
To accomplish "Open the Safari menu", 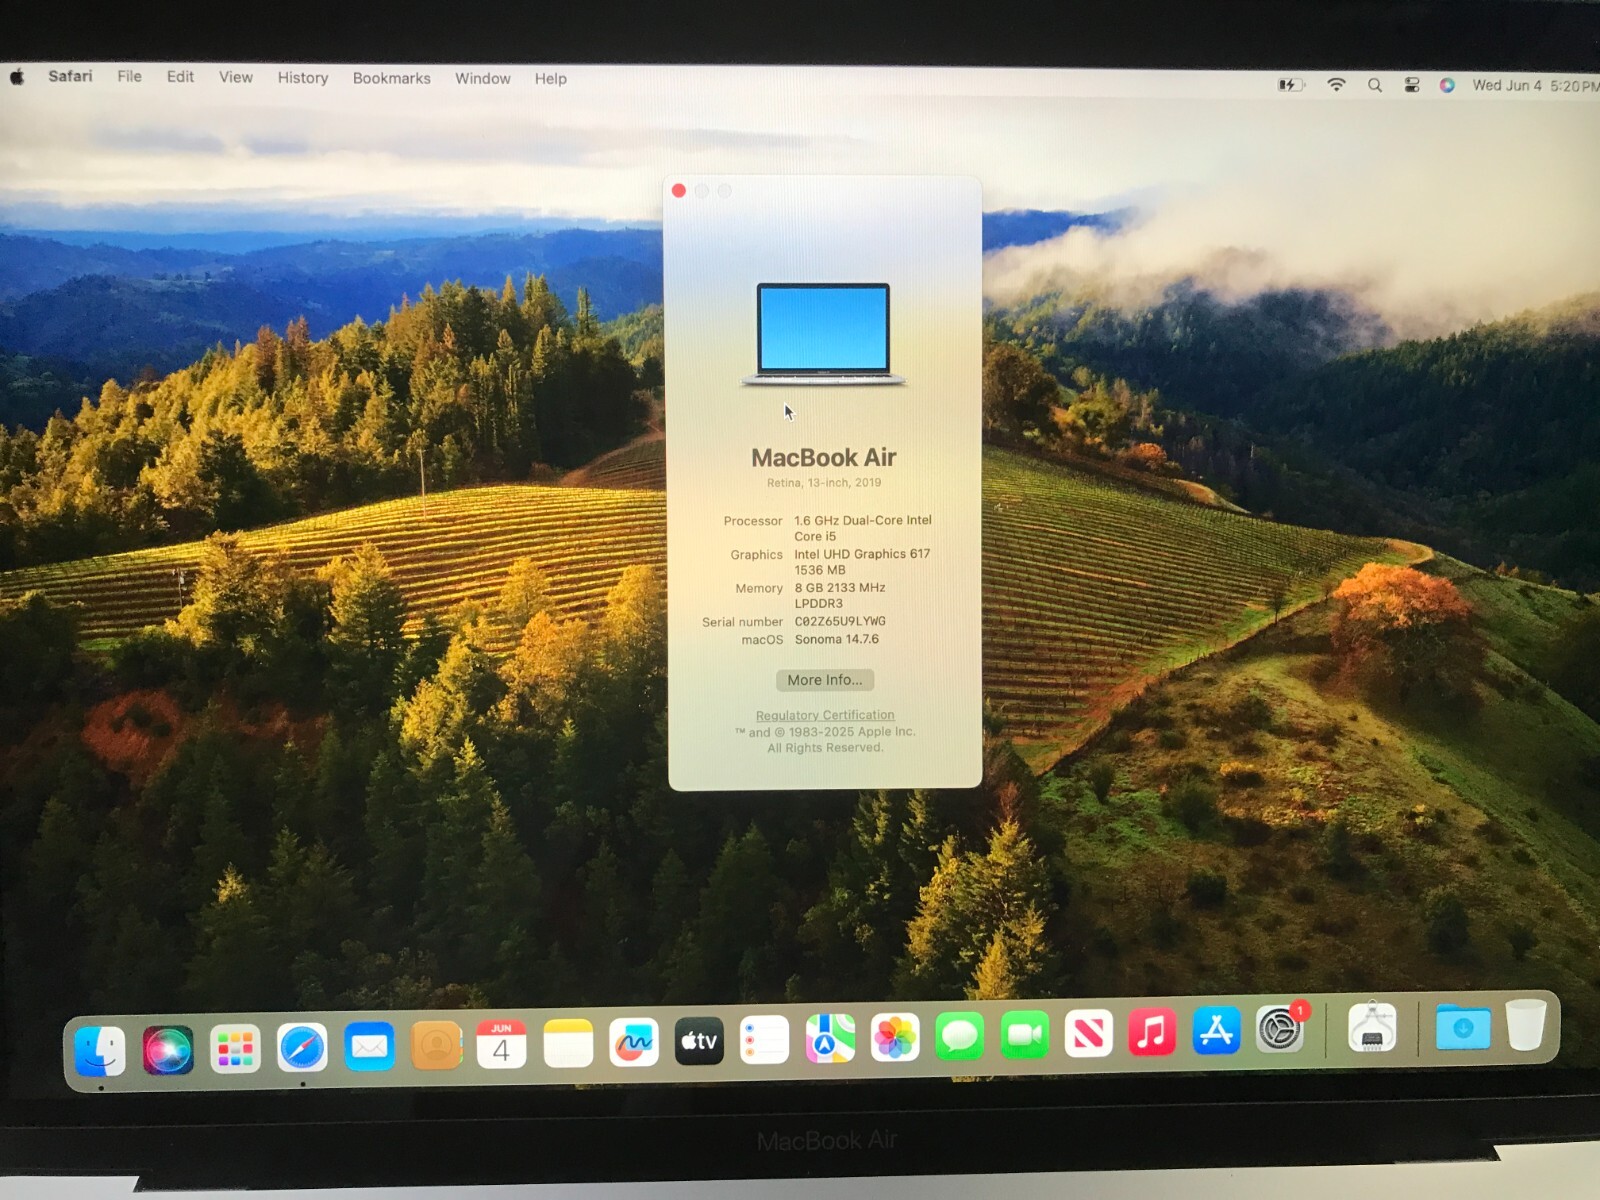I will [70, 76].
